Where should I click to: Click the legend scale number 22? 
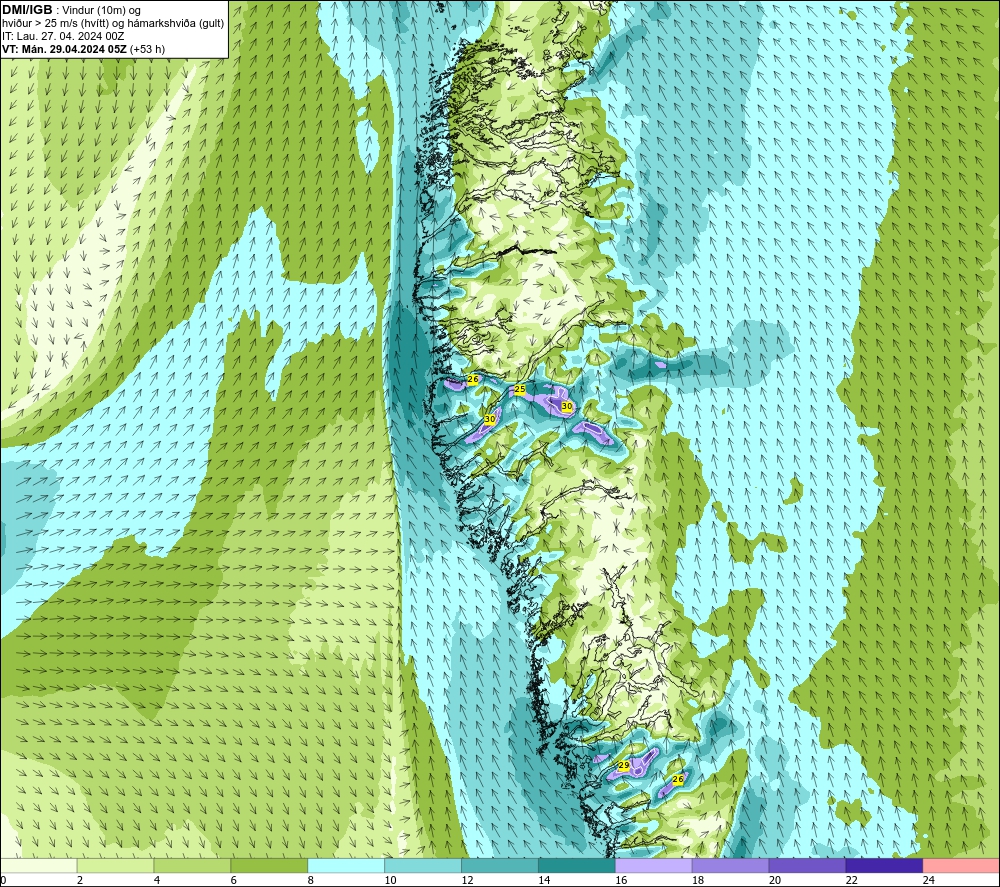coord(851,880)
